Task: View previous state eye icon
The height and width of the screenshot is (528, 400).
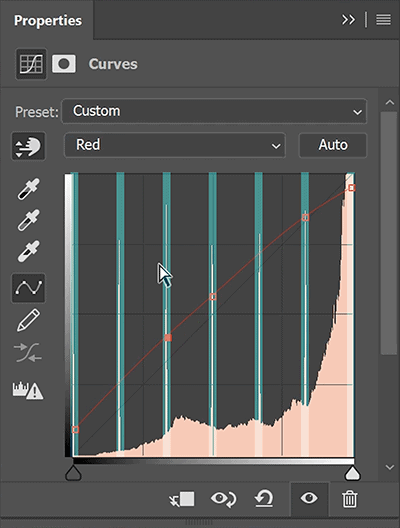Action: 223,499
